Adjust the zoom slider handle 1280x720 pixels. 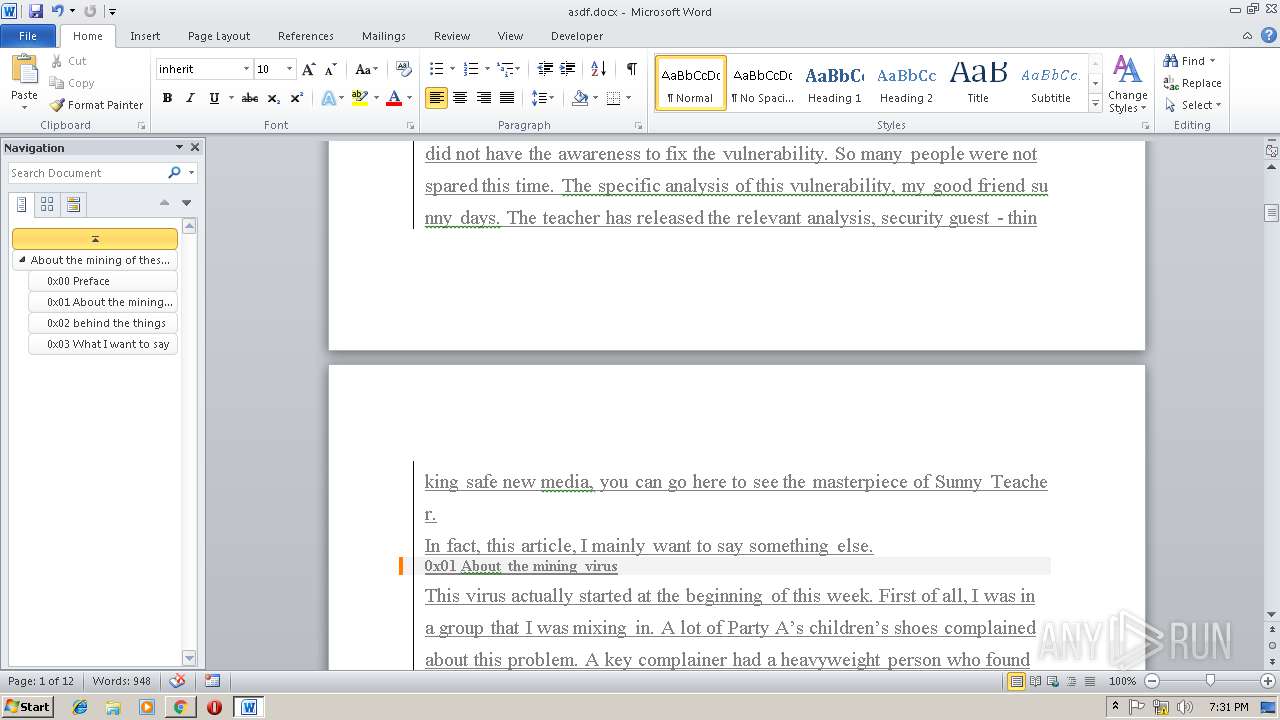pyautogui.click(x=1210, y=681)
